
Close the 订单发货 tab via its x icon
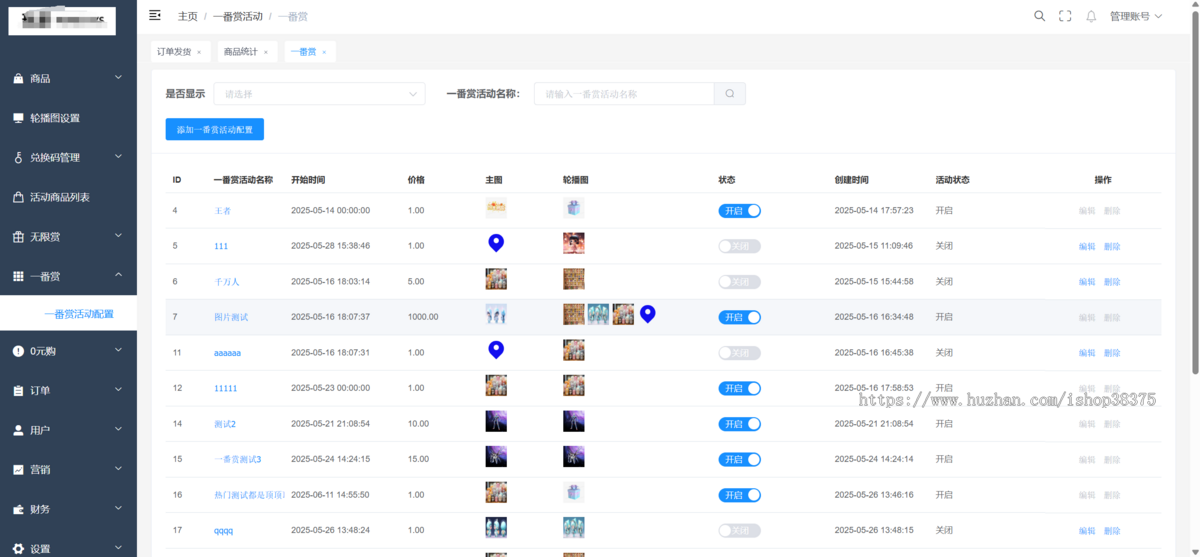pos(199,52)
